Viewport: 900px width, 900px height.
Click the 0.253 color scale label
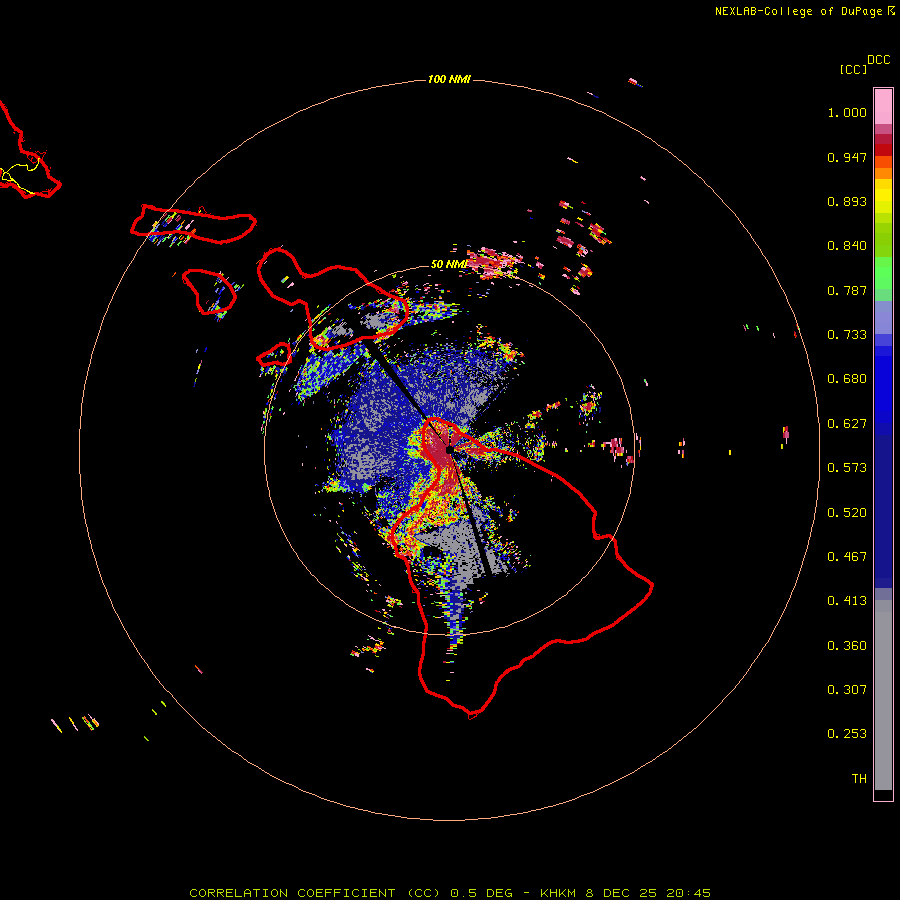pyautogui.click(x=847, y=734)
